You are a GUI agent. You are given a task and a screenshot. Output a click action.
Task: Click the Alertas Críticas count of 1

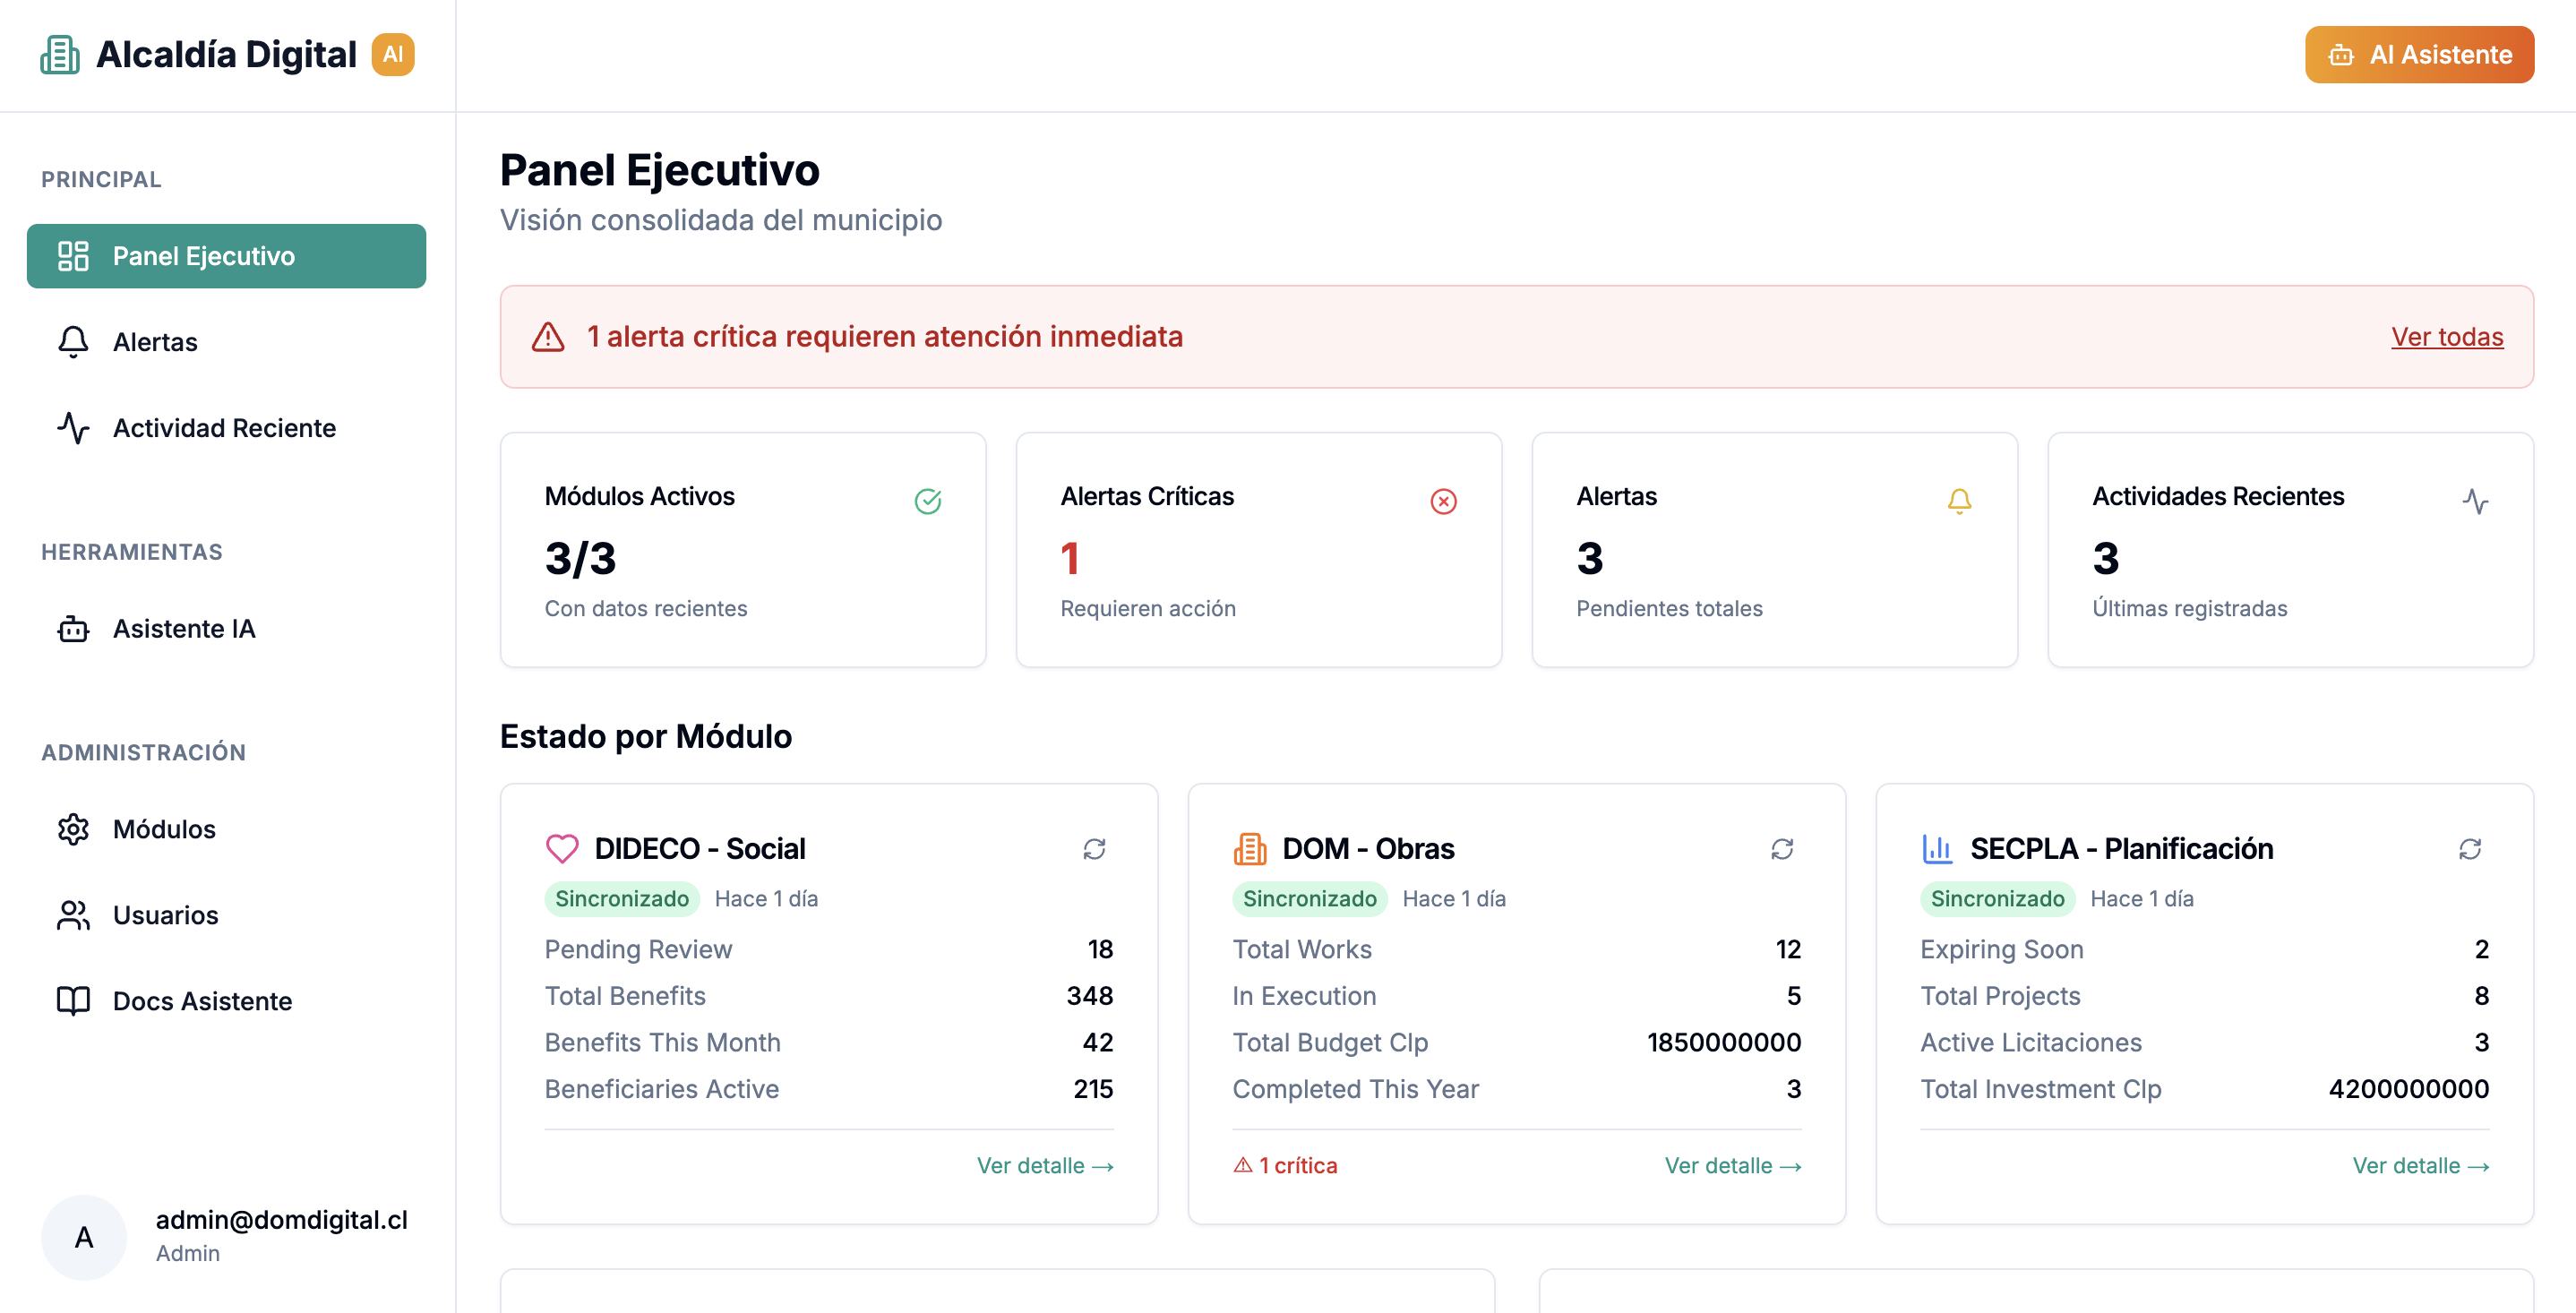click(1070, 558)
